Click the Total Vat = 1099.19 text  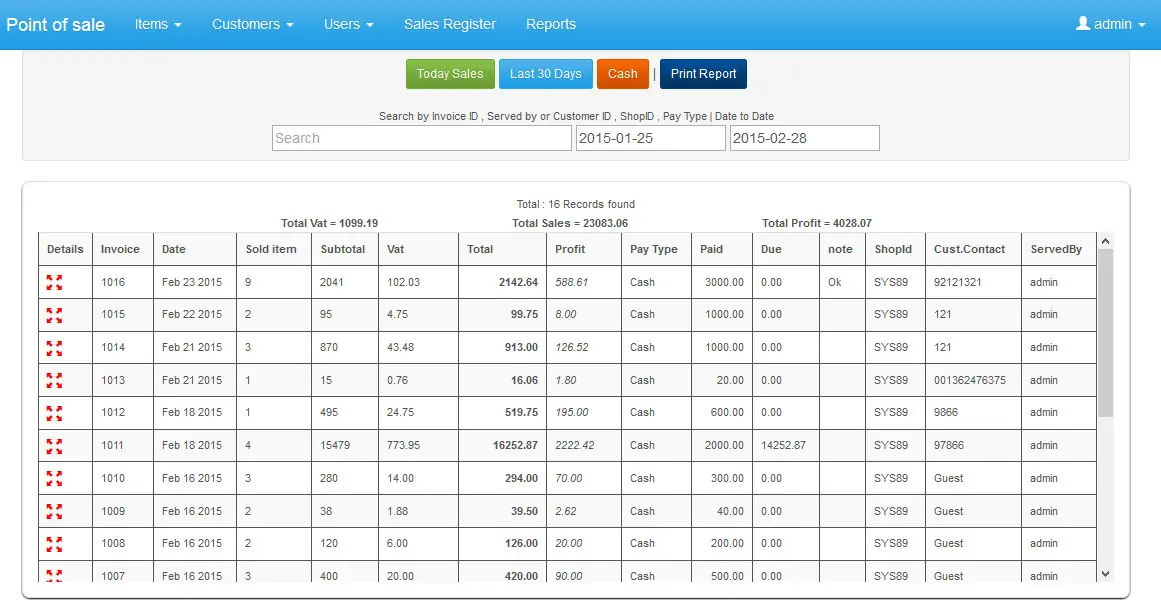pyautogui.click(x=329, y=223)
